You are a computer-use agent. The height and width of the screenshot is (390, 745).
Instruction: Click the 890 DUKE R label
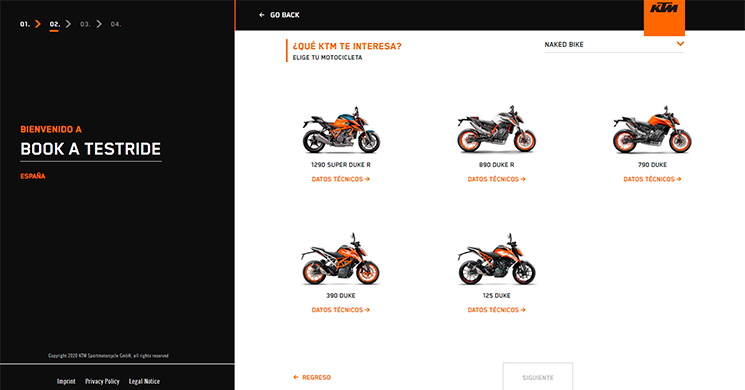click(x=497, y=165)
